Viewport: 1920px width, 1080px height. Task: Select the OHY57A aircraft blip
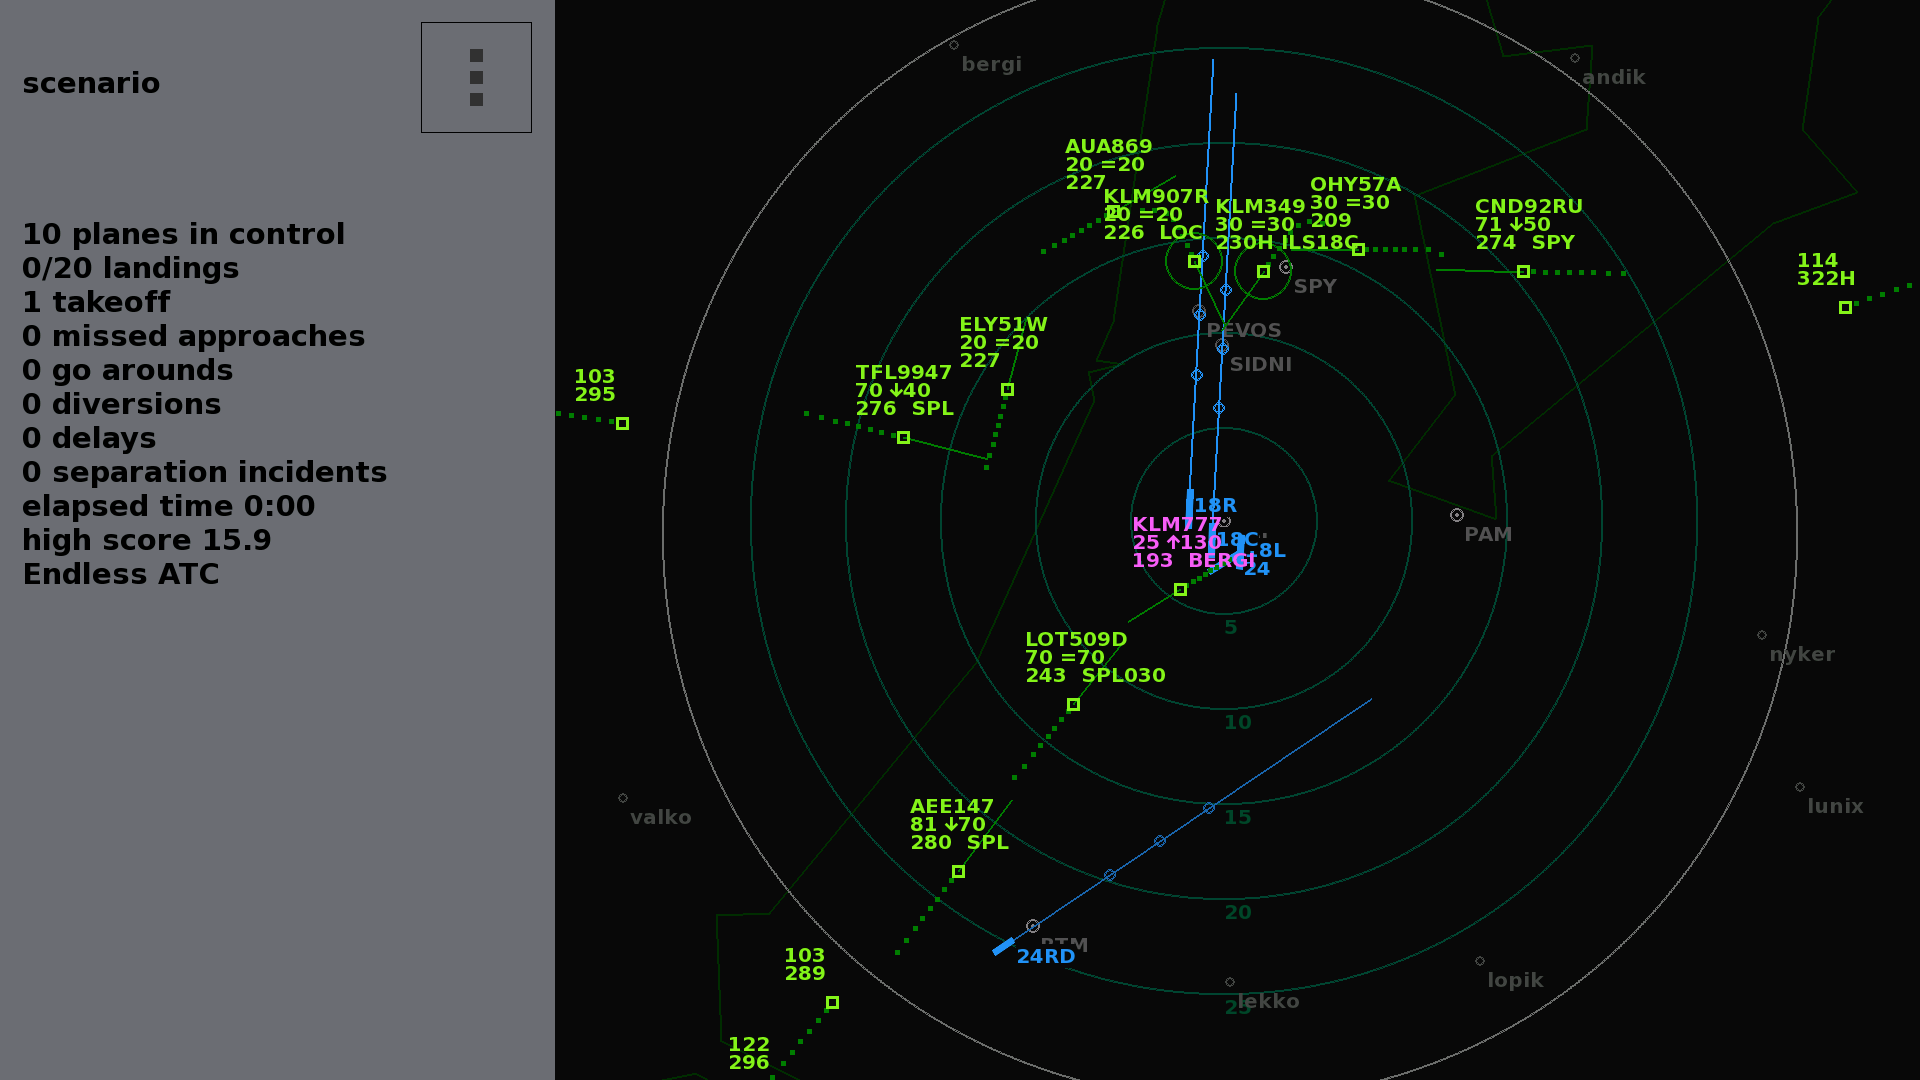[x=1358, y=250]
